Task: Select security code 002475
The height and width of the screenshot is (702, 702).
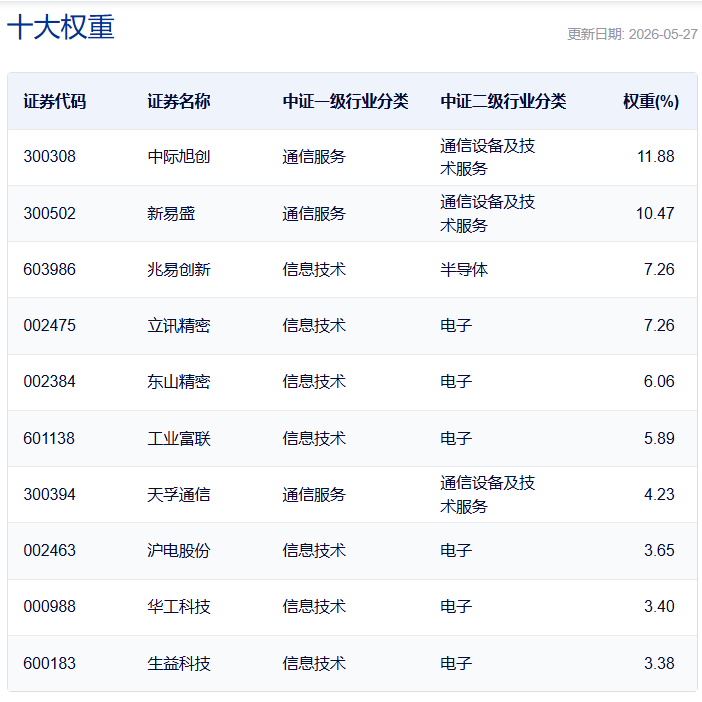Action: tap(50, 325)
